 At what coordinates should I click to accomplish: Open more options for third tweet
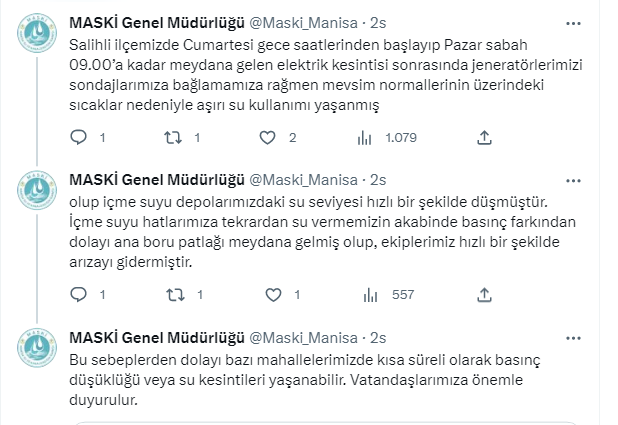point(573,338)
